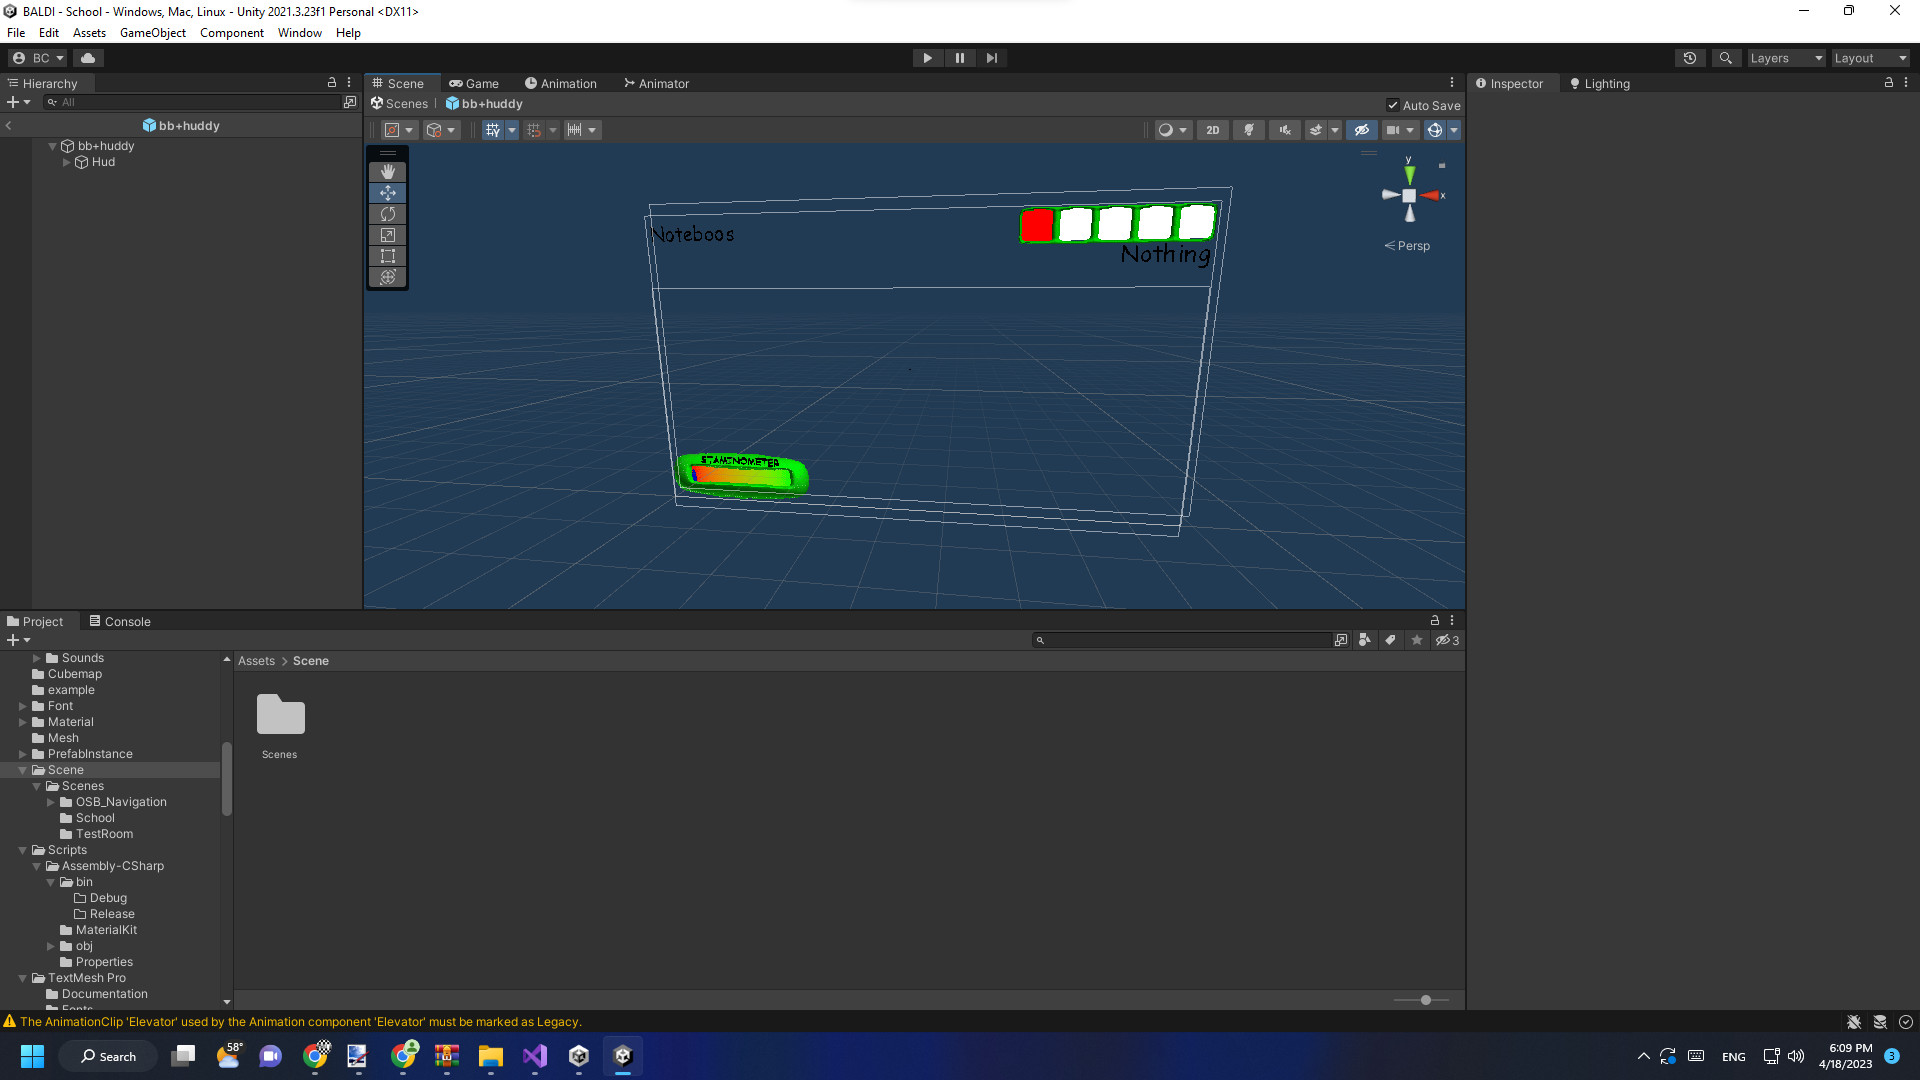Open the Scenes folder thumbnail in Project view
The width and height of the screenshot is (1920, 1080).
point(279,714)
